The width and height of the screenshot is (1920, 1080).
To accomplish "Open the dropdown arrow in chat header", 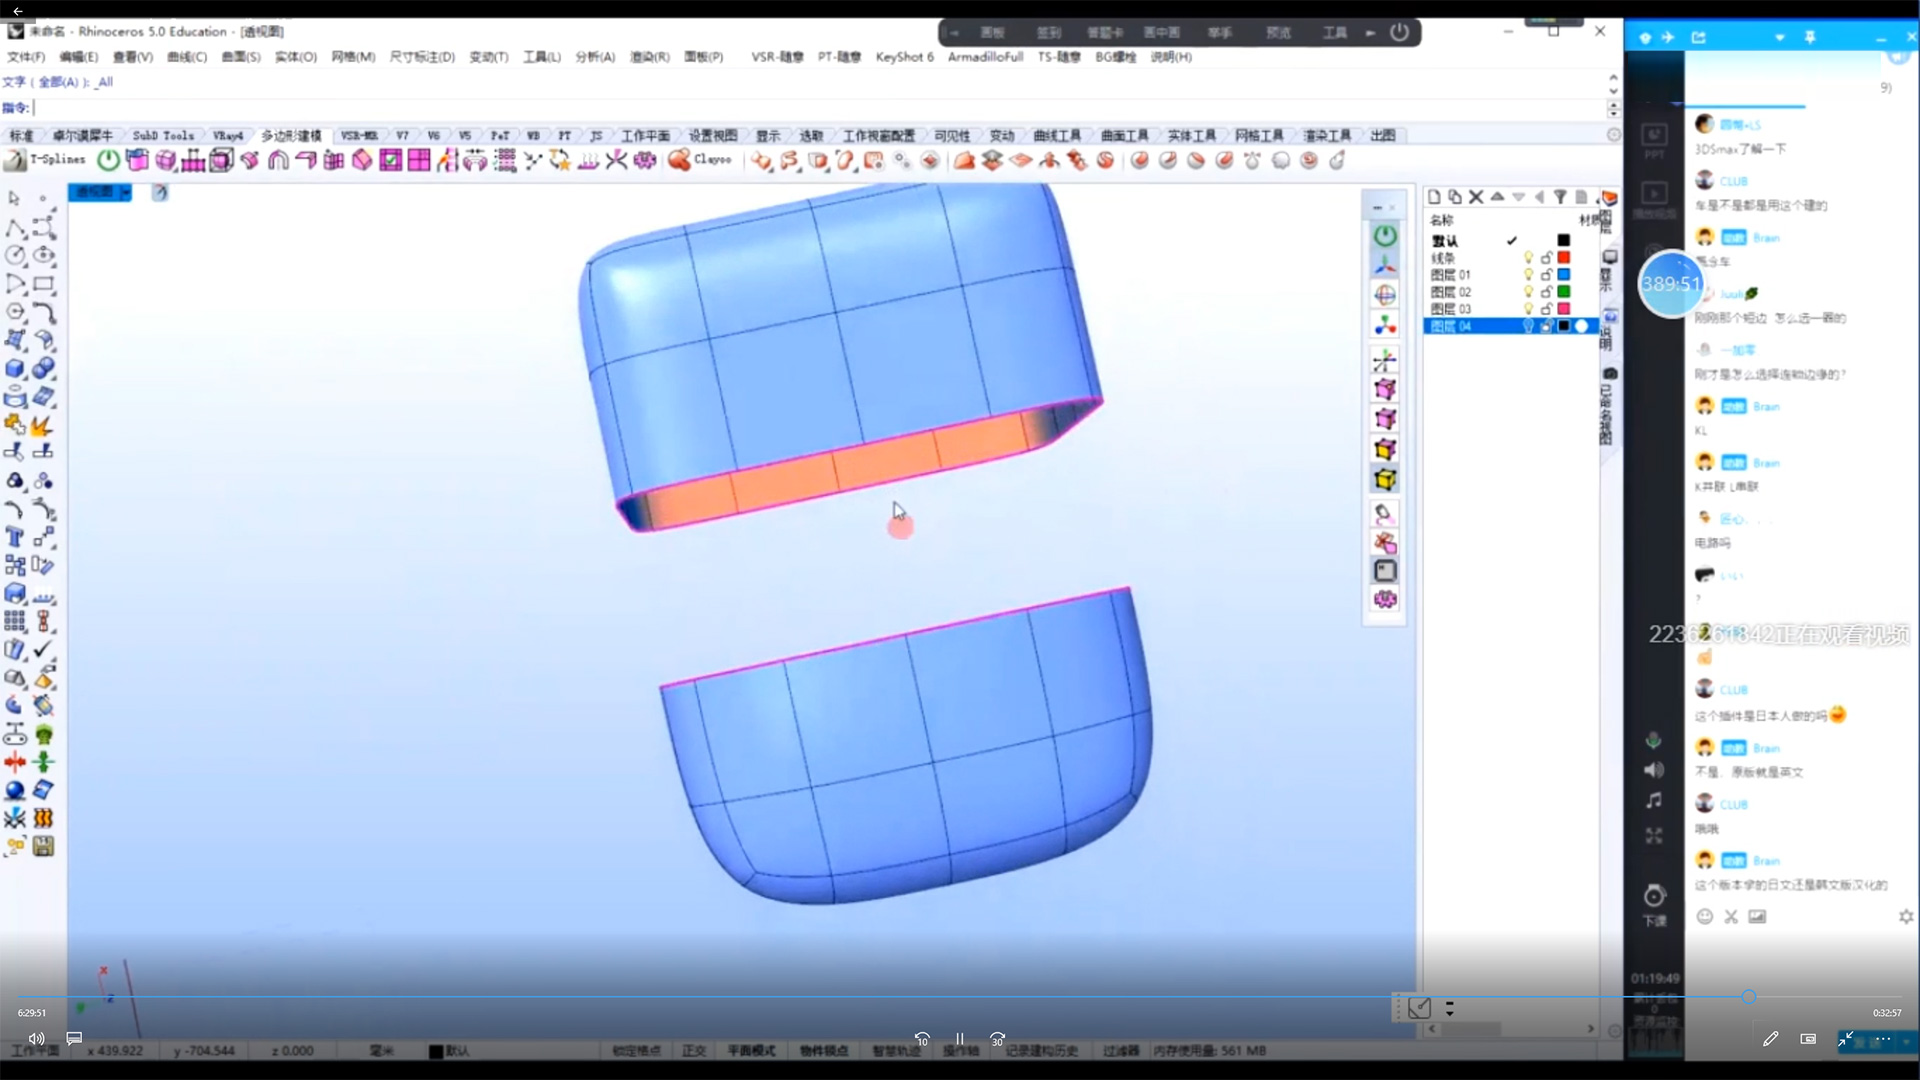I will [x=1780, y=38].
